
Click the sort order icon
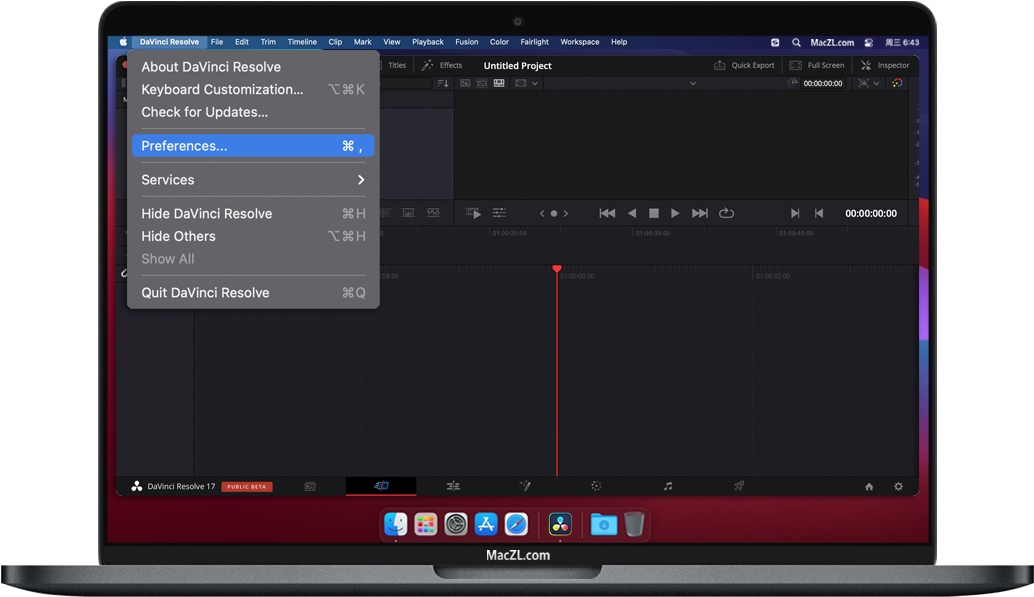point(443,83)
